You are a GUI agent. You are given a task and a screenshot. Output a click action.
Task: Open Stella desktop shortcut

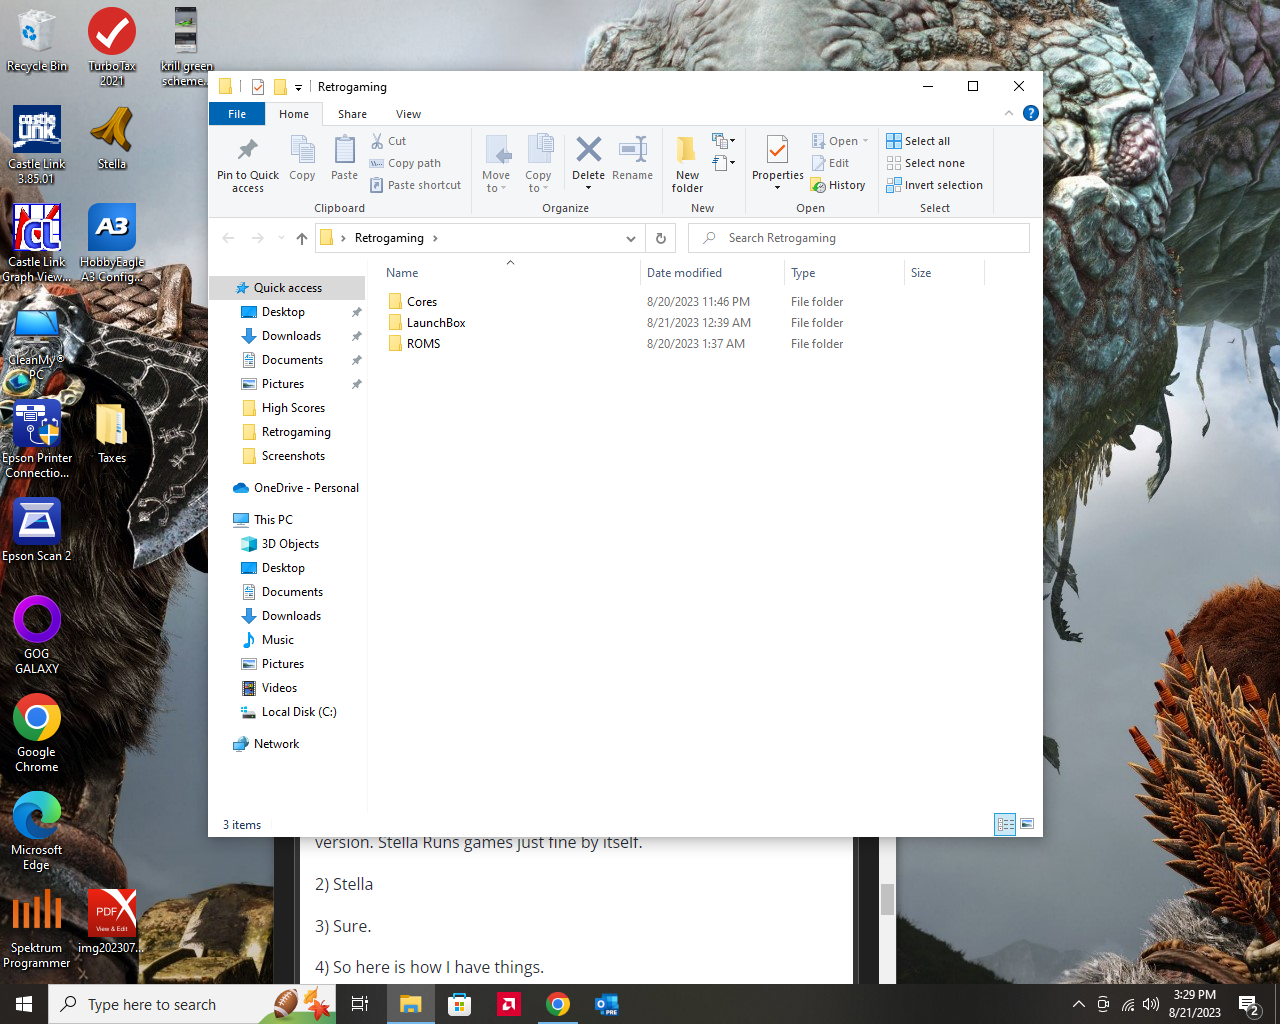coord(112,138)
